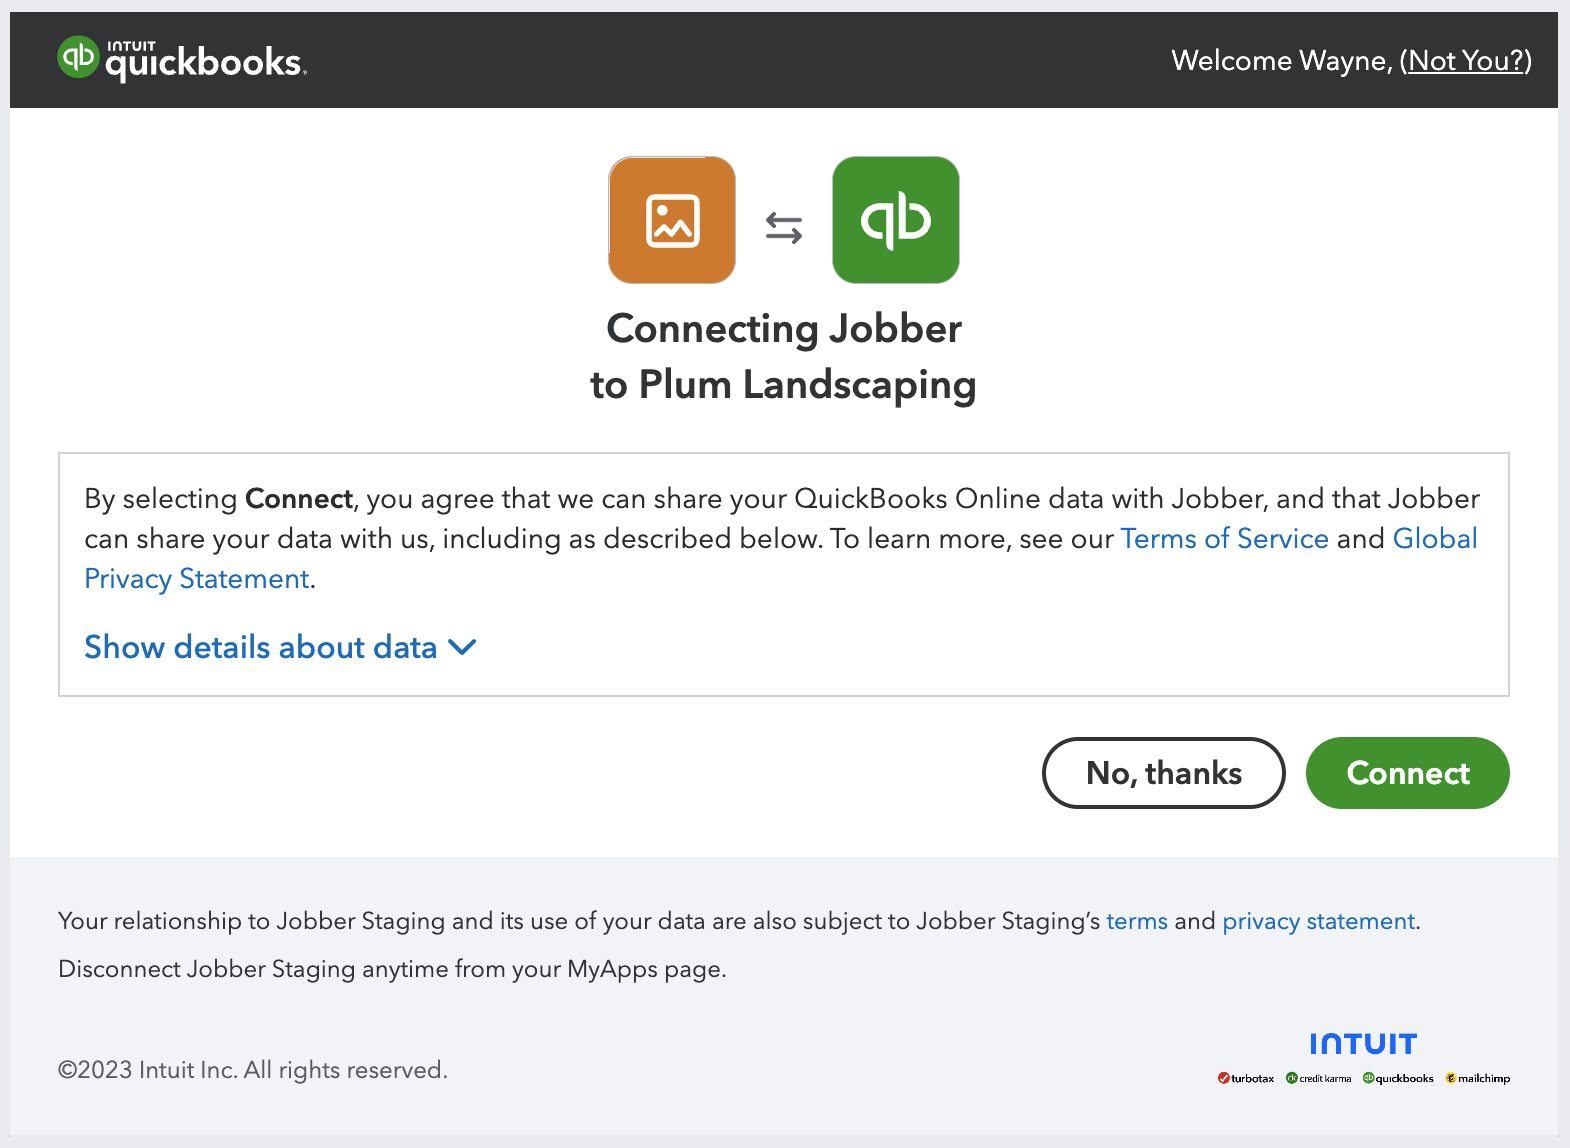This screenshot has width=1570, height=1148.
Task: Click the Credit Karma logo in footer
Action: [1319, 1078]
